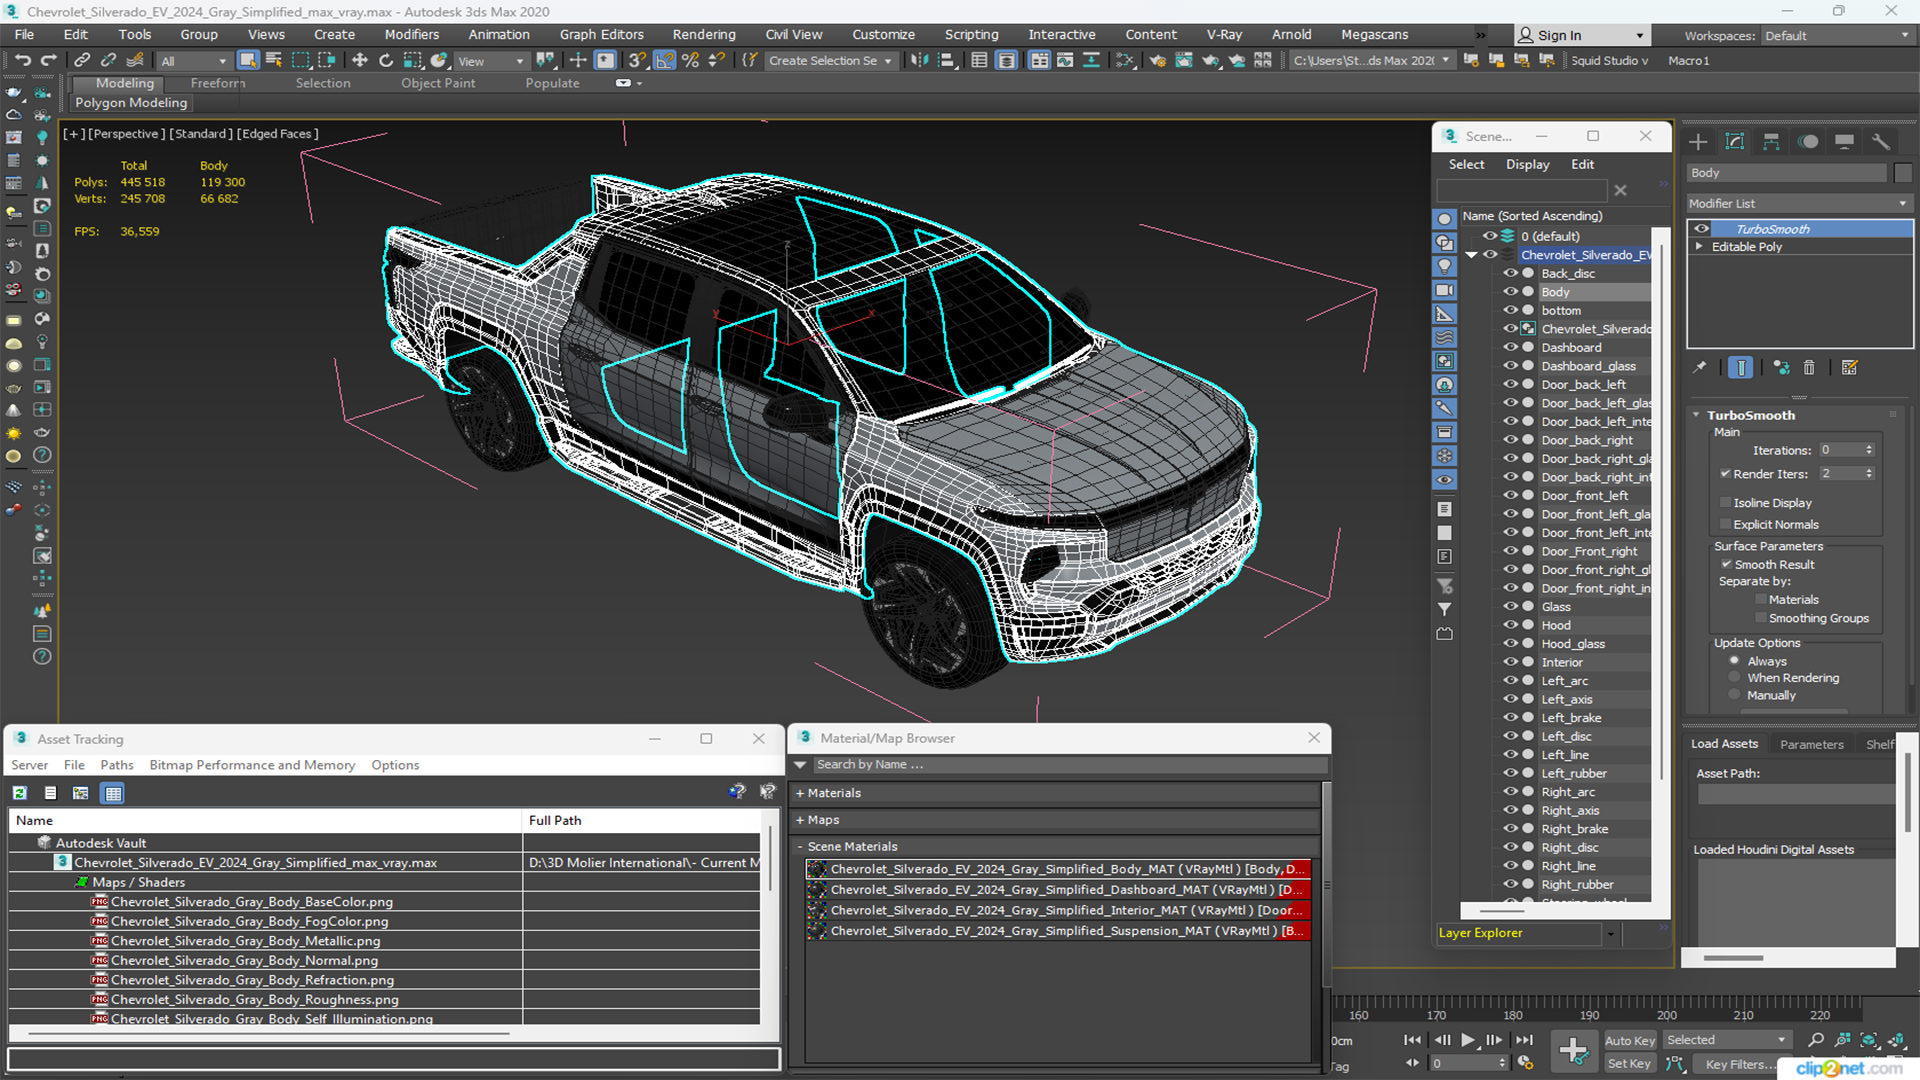Open the Schematic View icon
The height and width of the screenshot is (1080, 1920).
point(1125,61)
